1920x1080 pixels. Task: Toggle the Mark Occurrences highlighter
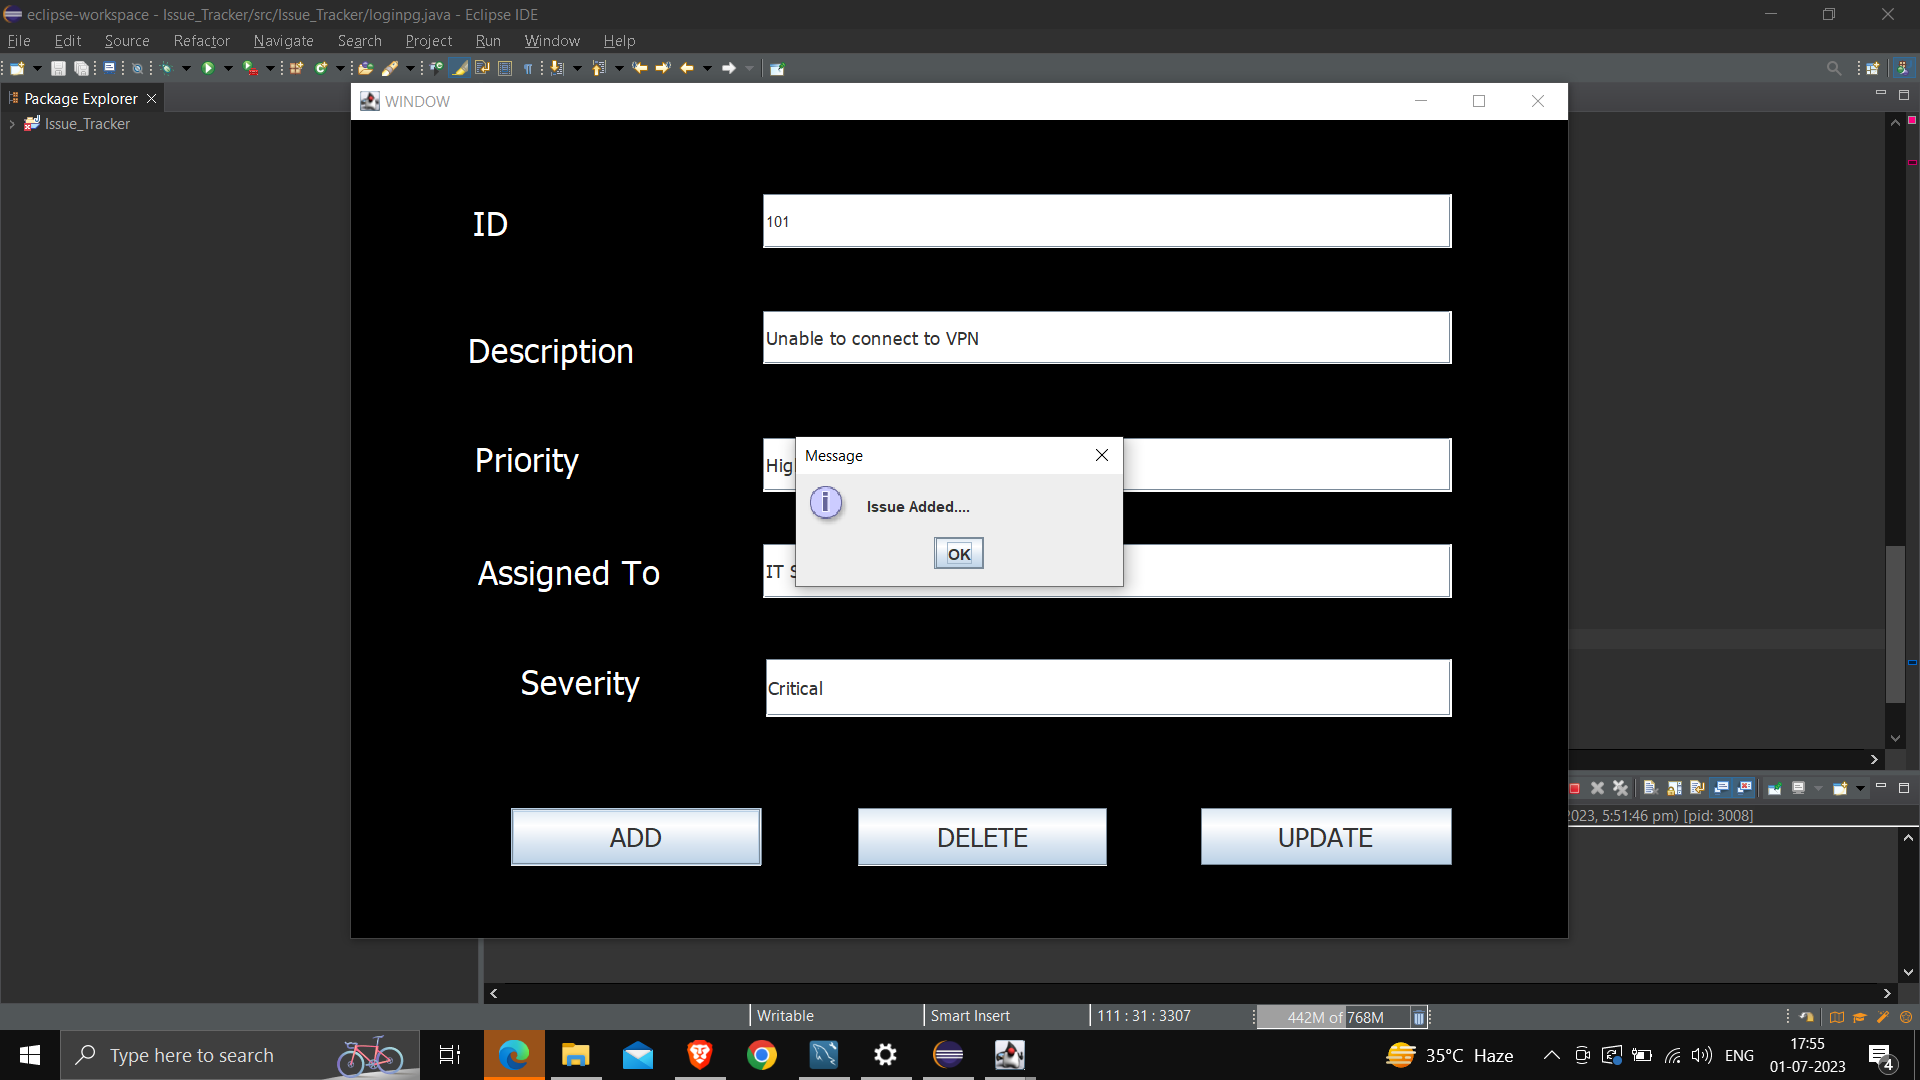[x=461, y=68]
